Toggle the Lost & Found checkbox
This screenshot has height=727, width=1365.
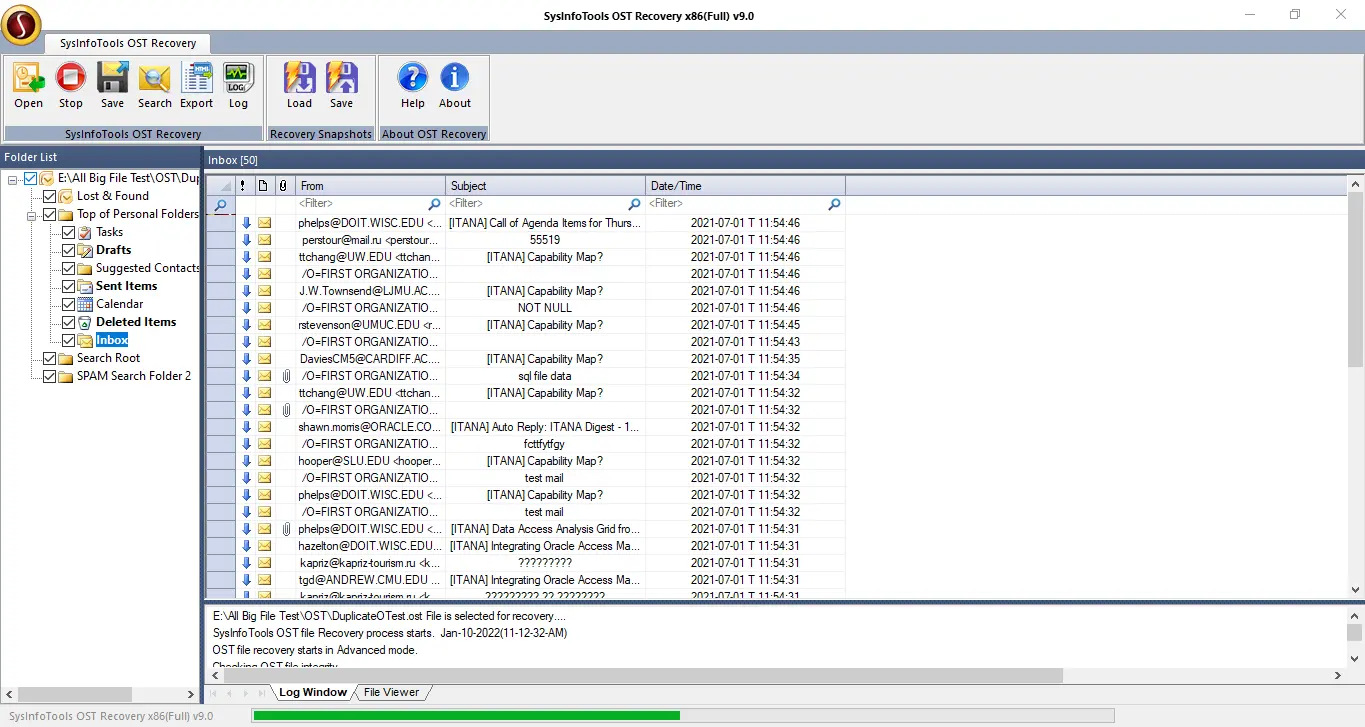[50, 196]
